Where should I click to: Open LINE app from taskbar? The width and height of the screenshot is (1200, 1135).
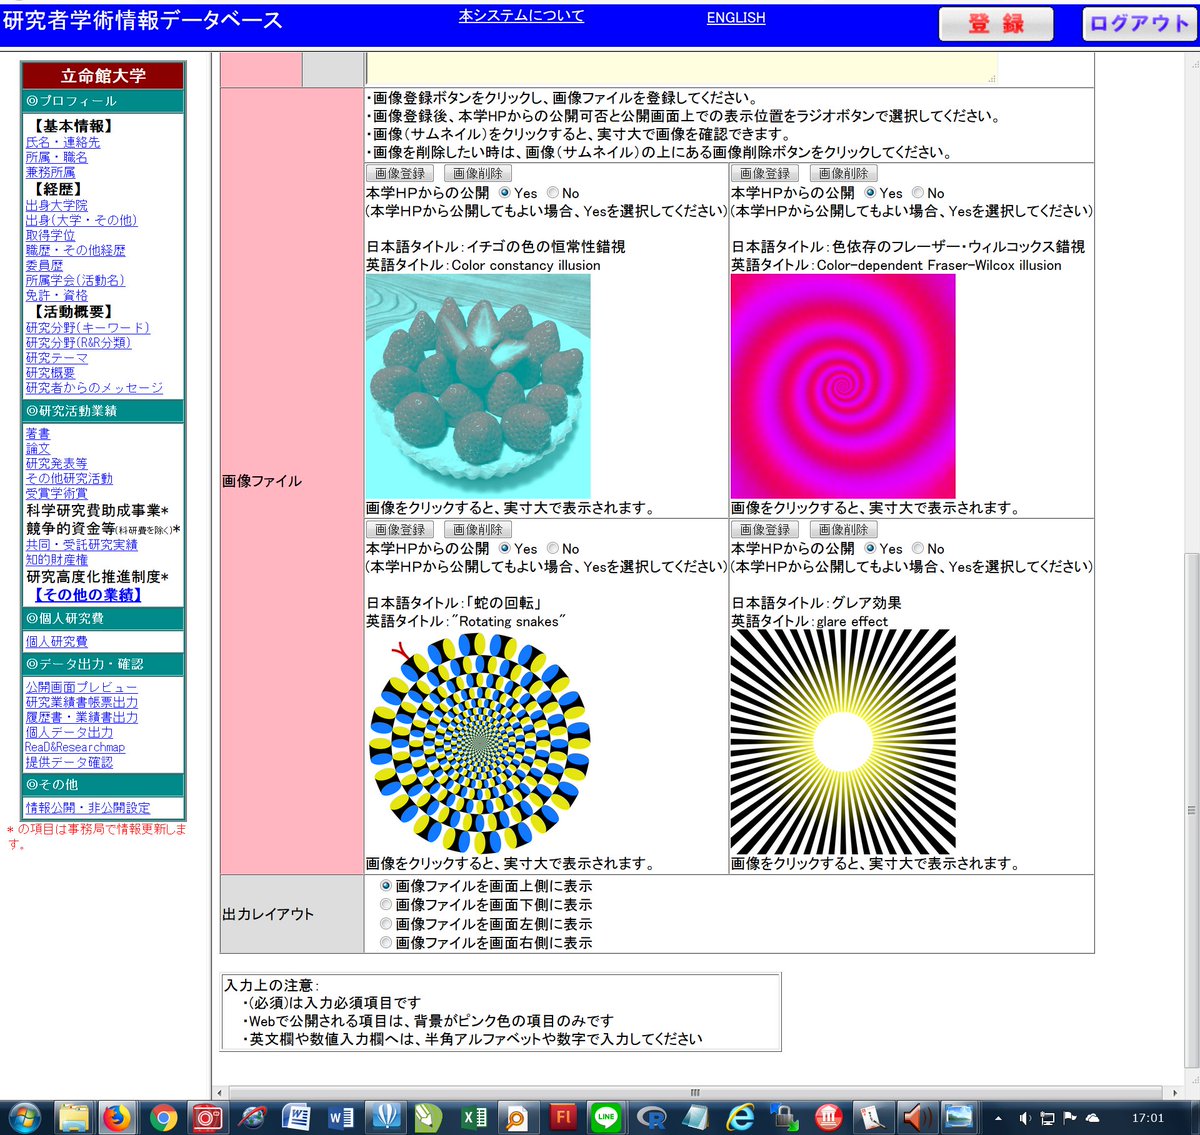(606, 1117)
